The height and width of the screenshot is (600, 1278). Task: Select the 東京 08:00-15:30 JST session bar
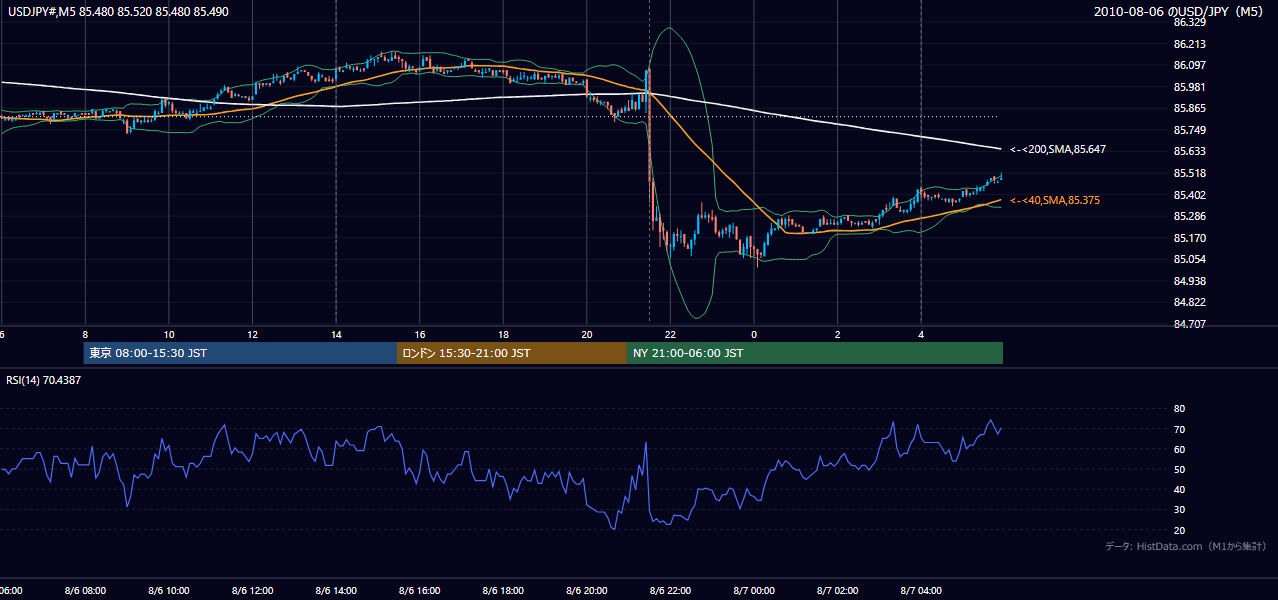(240, 353)
